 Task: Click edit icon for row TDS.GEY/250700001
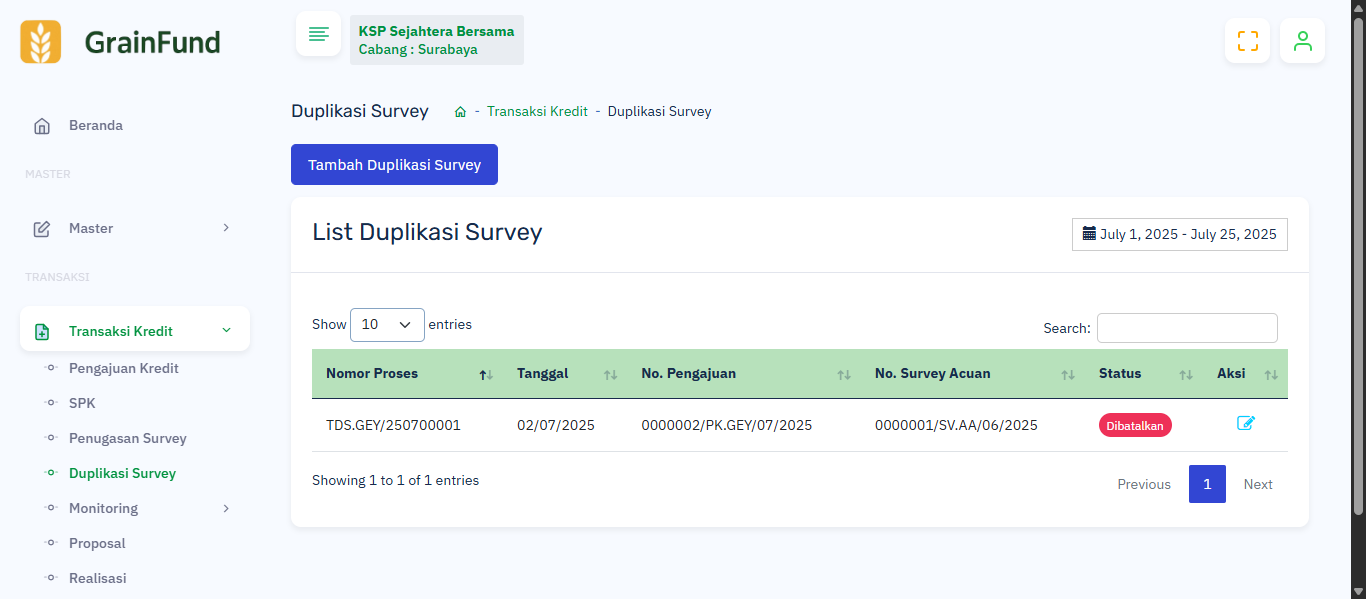(1246, 423)
